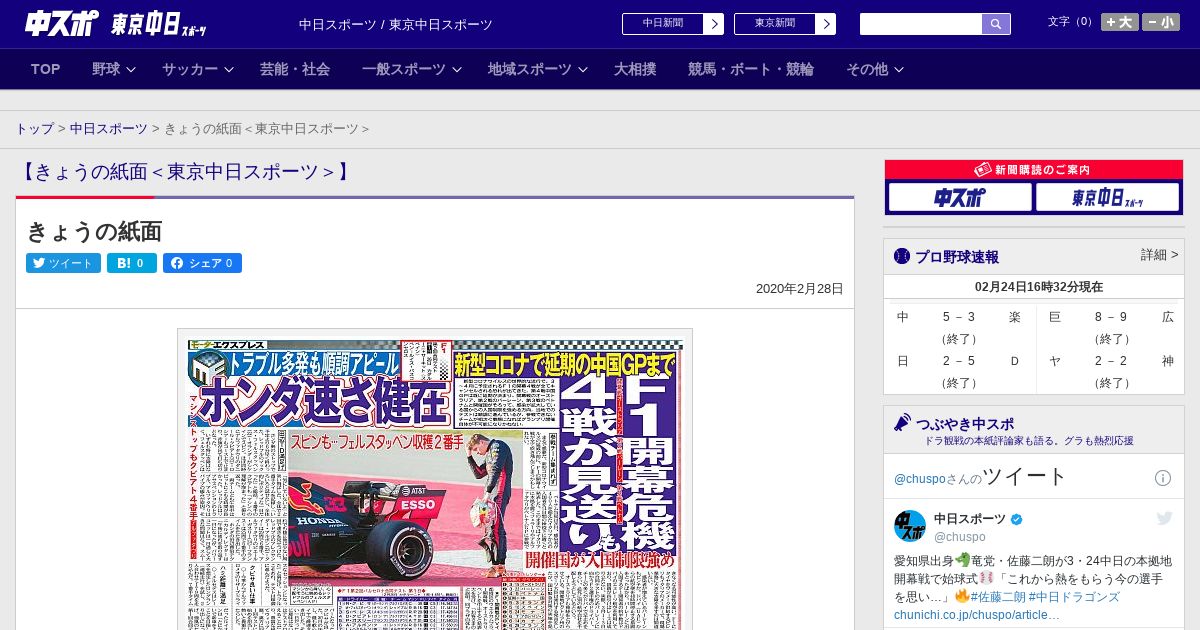The image size is (1200, 630).
Task: Increase text size with +大 button
Action: coord(1120,22)
